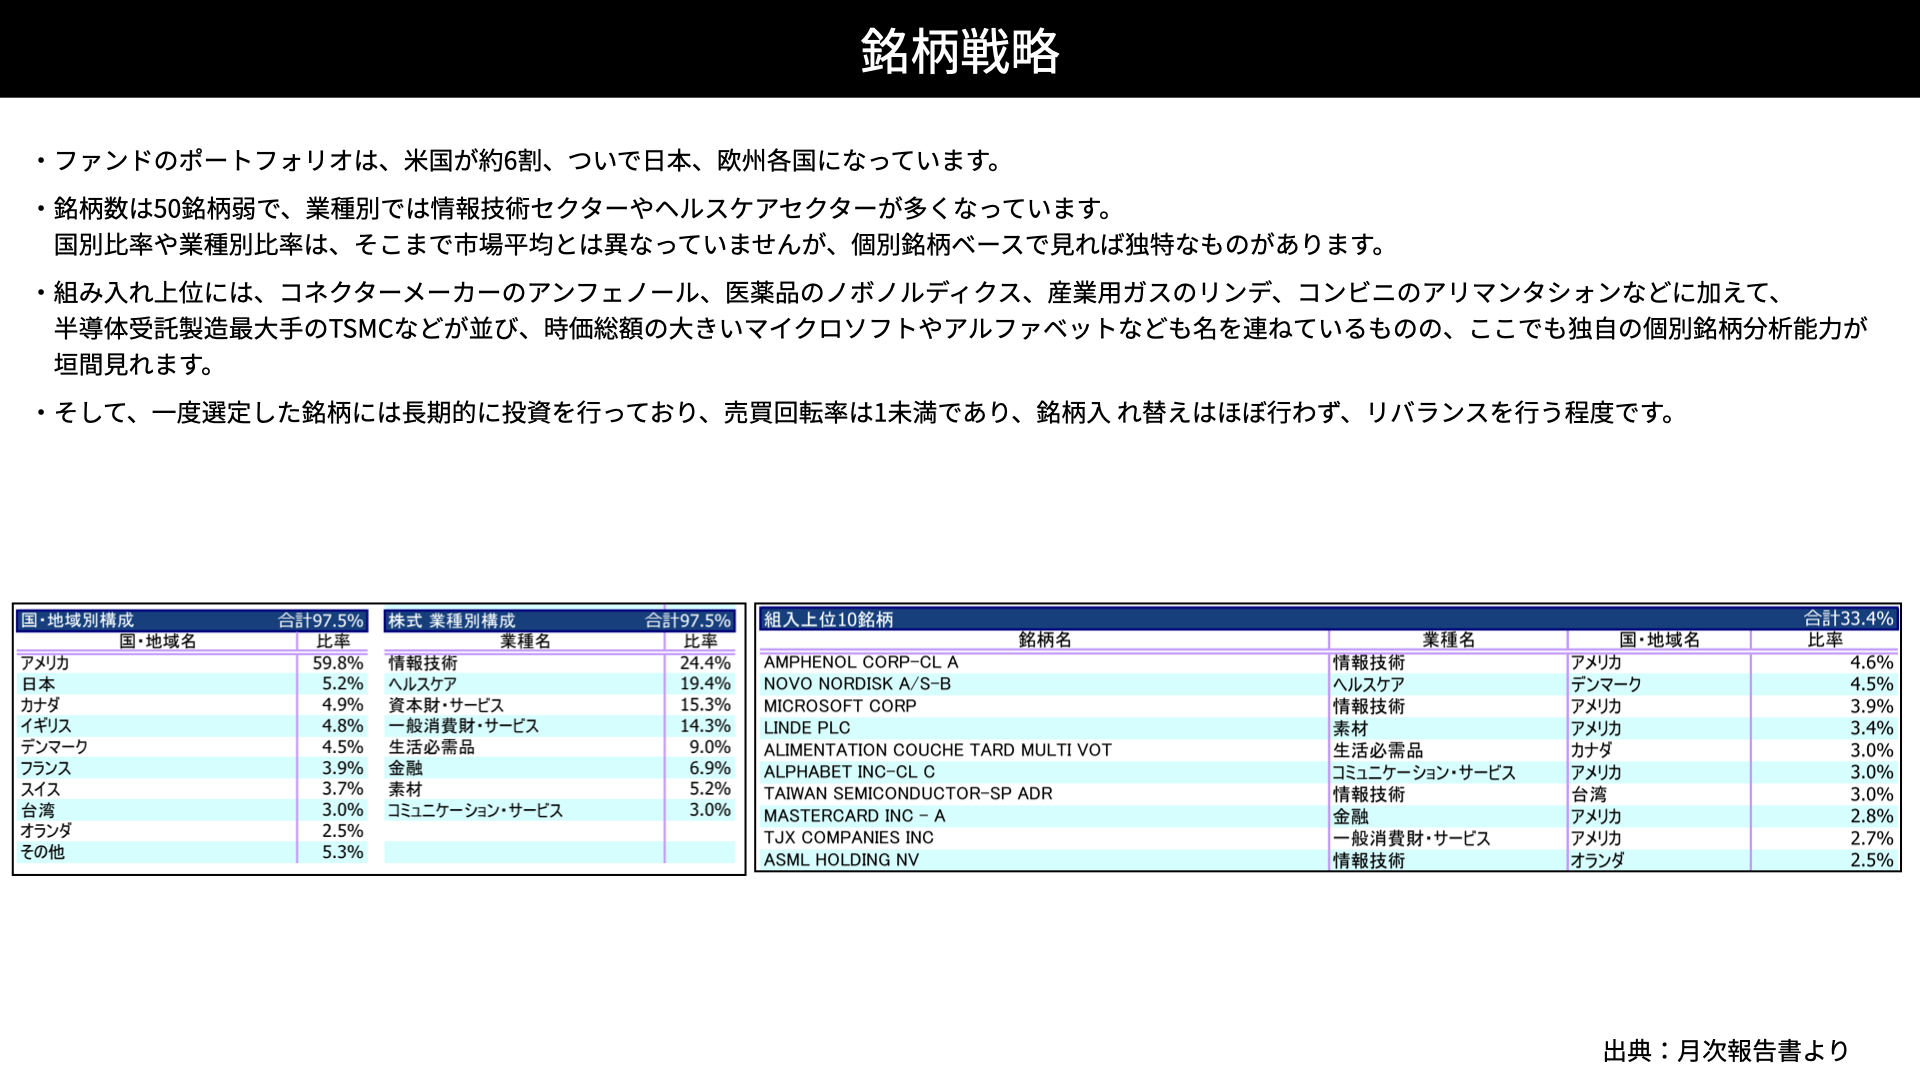Click the 生活必需品 row in sector table
1920x1080 pixels.
(x=560, y=747)
